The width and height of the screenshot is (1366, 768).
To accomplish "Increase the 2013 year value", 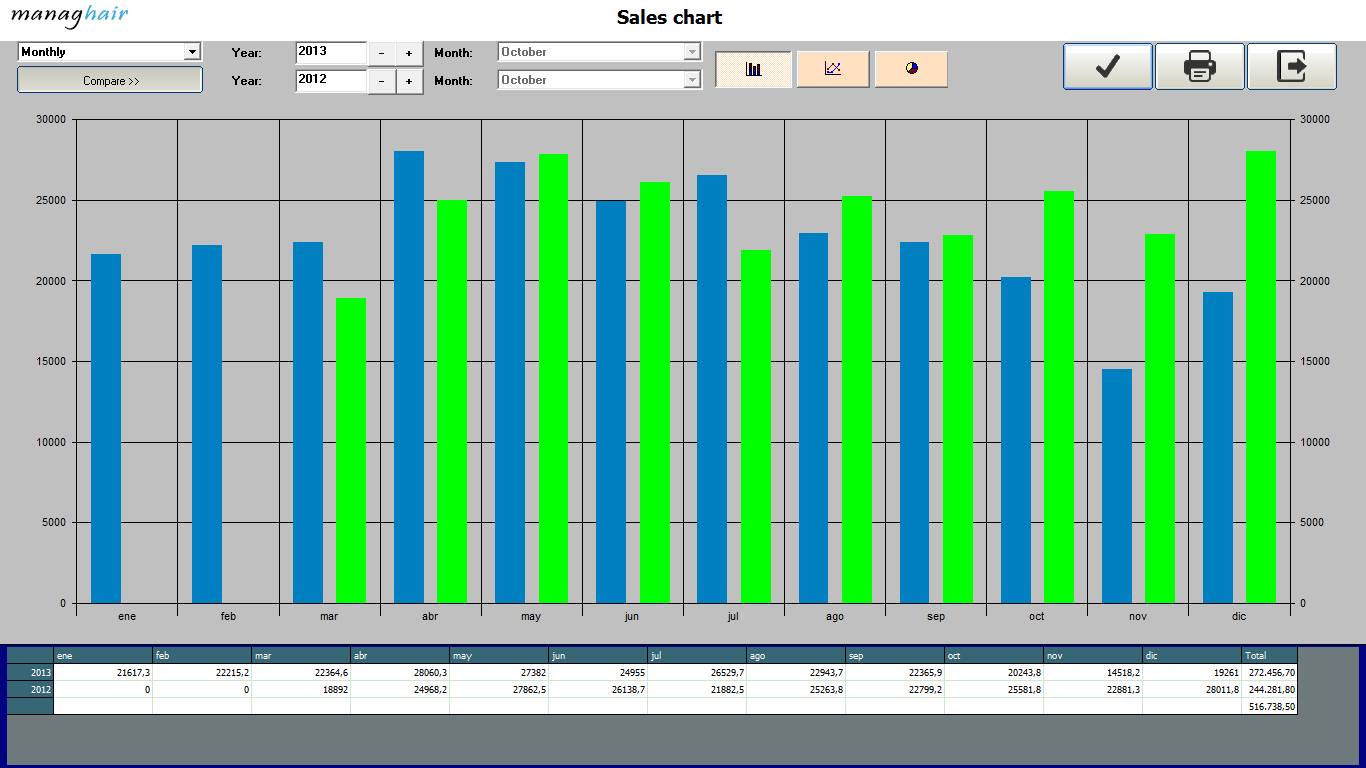I will 409,53.
